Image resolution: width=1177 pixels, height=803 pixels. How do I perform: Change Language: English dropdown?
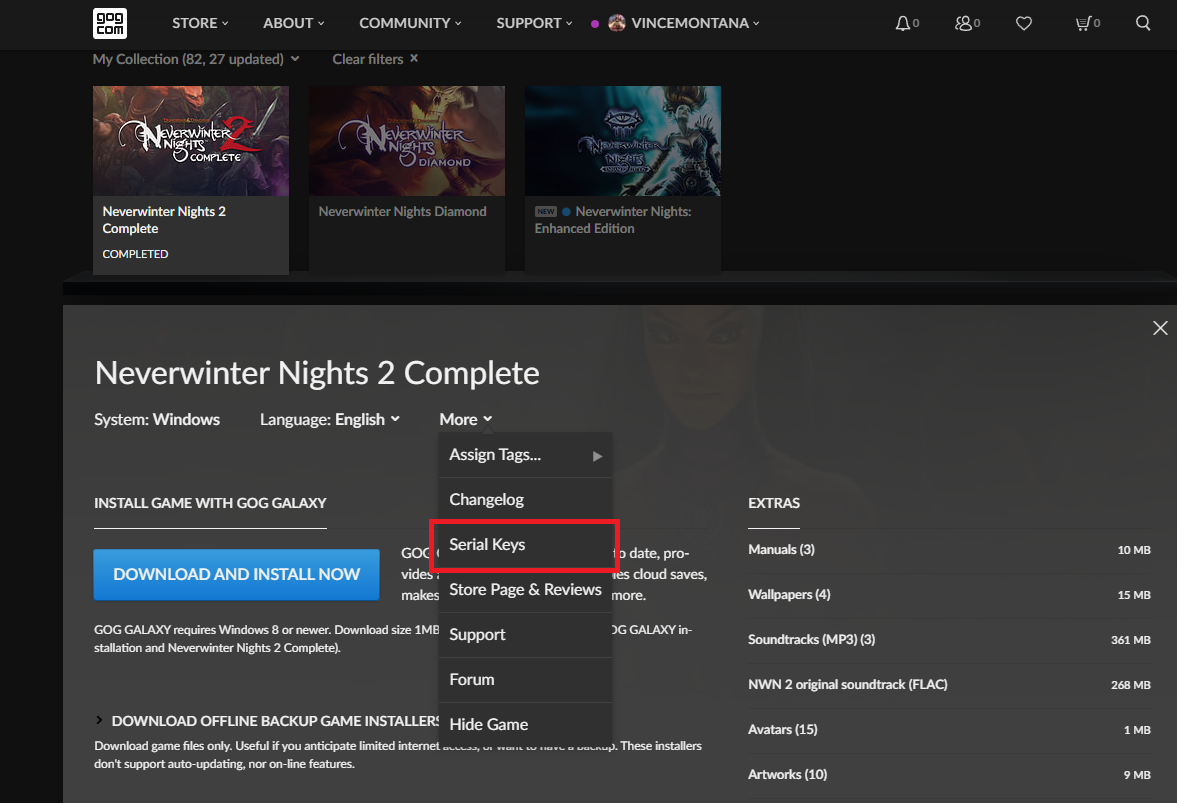tap(330, 420)
